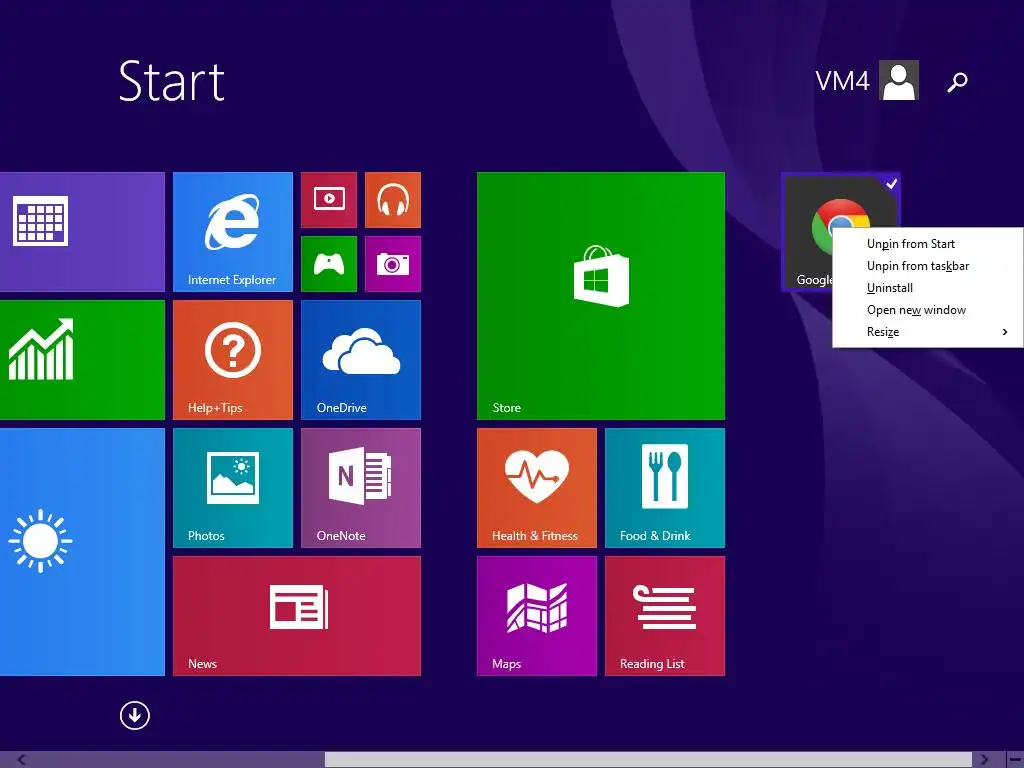
Task: Open the Food & Drink tile
Action: [665, 488]
